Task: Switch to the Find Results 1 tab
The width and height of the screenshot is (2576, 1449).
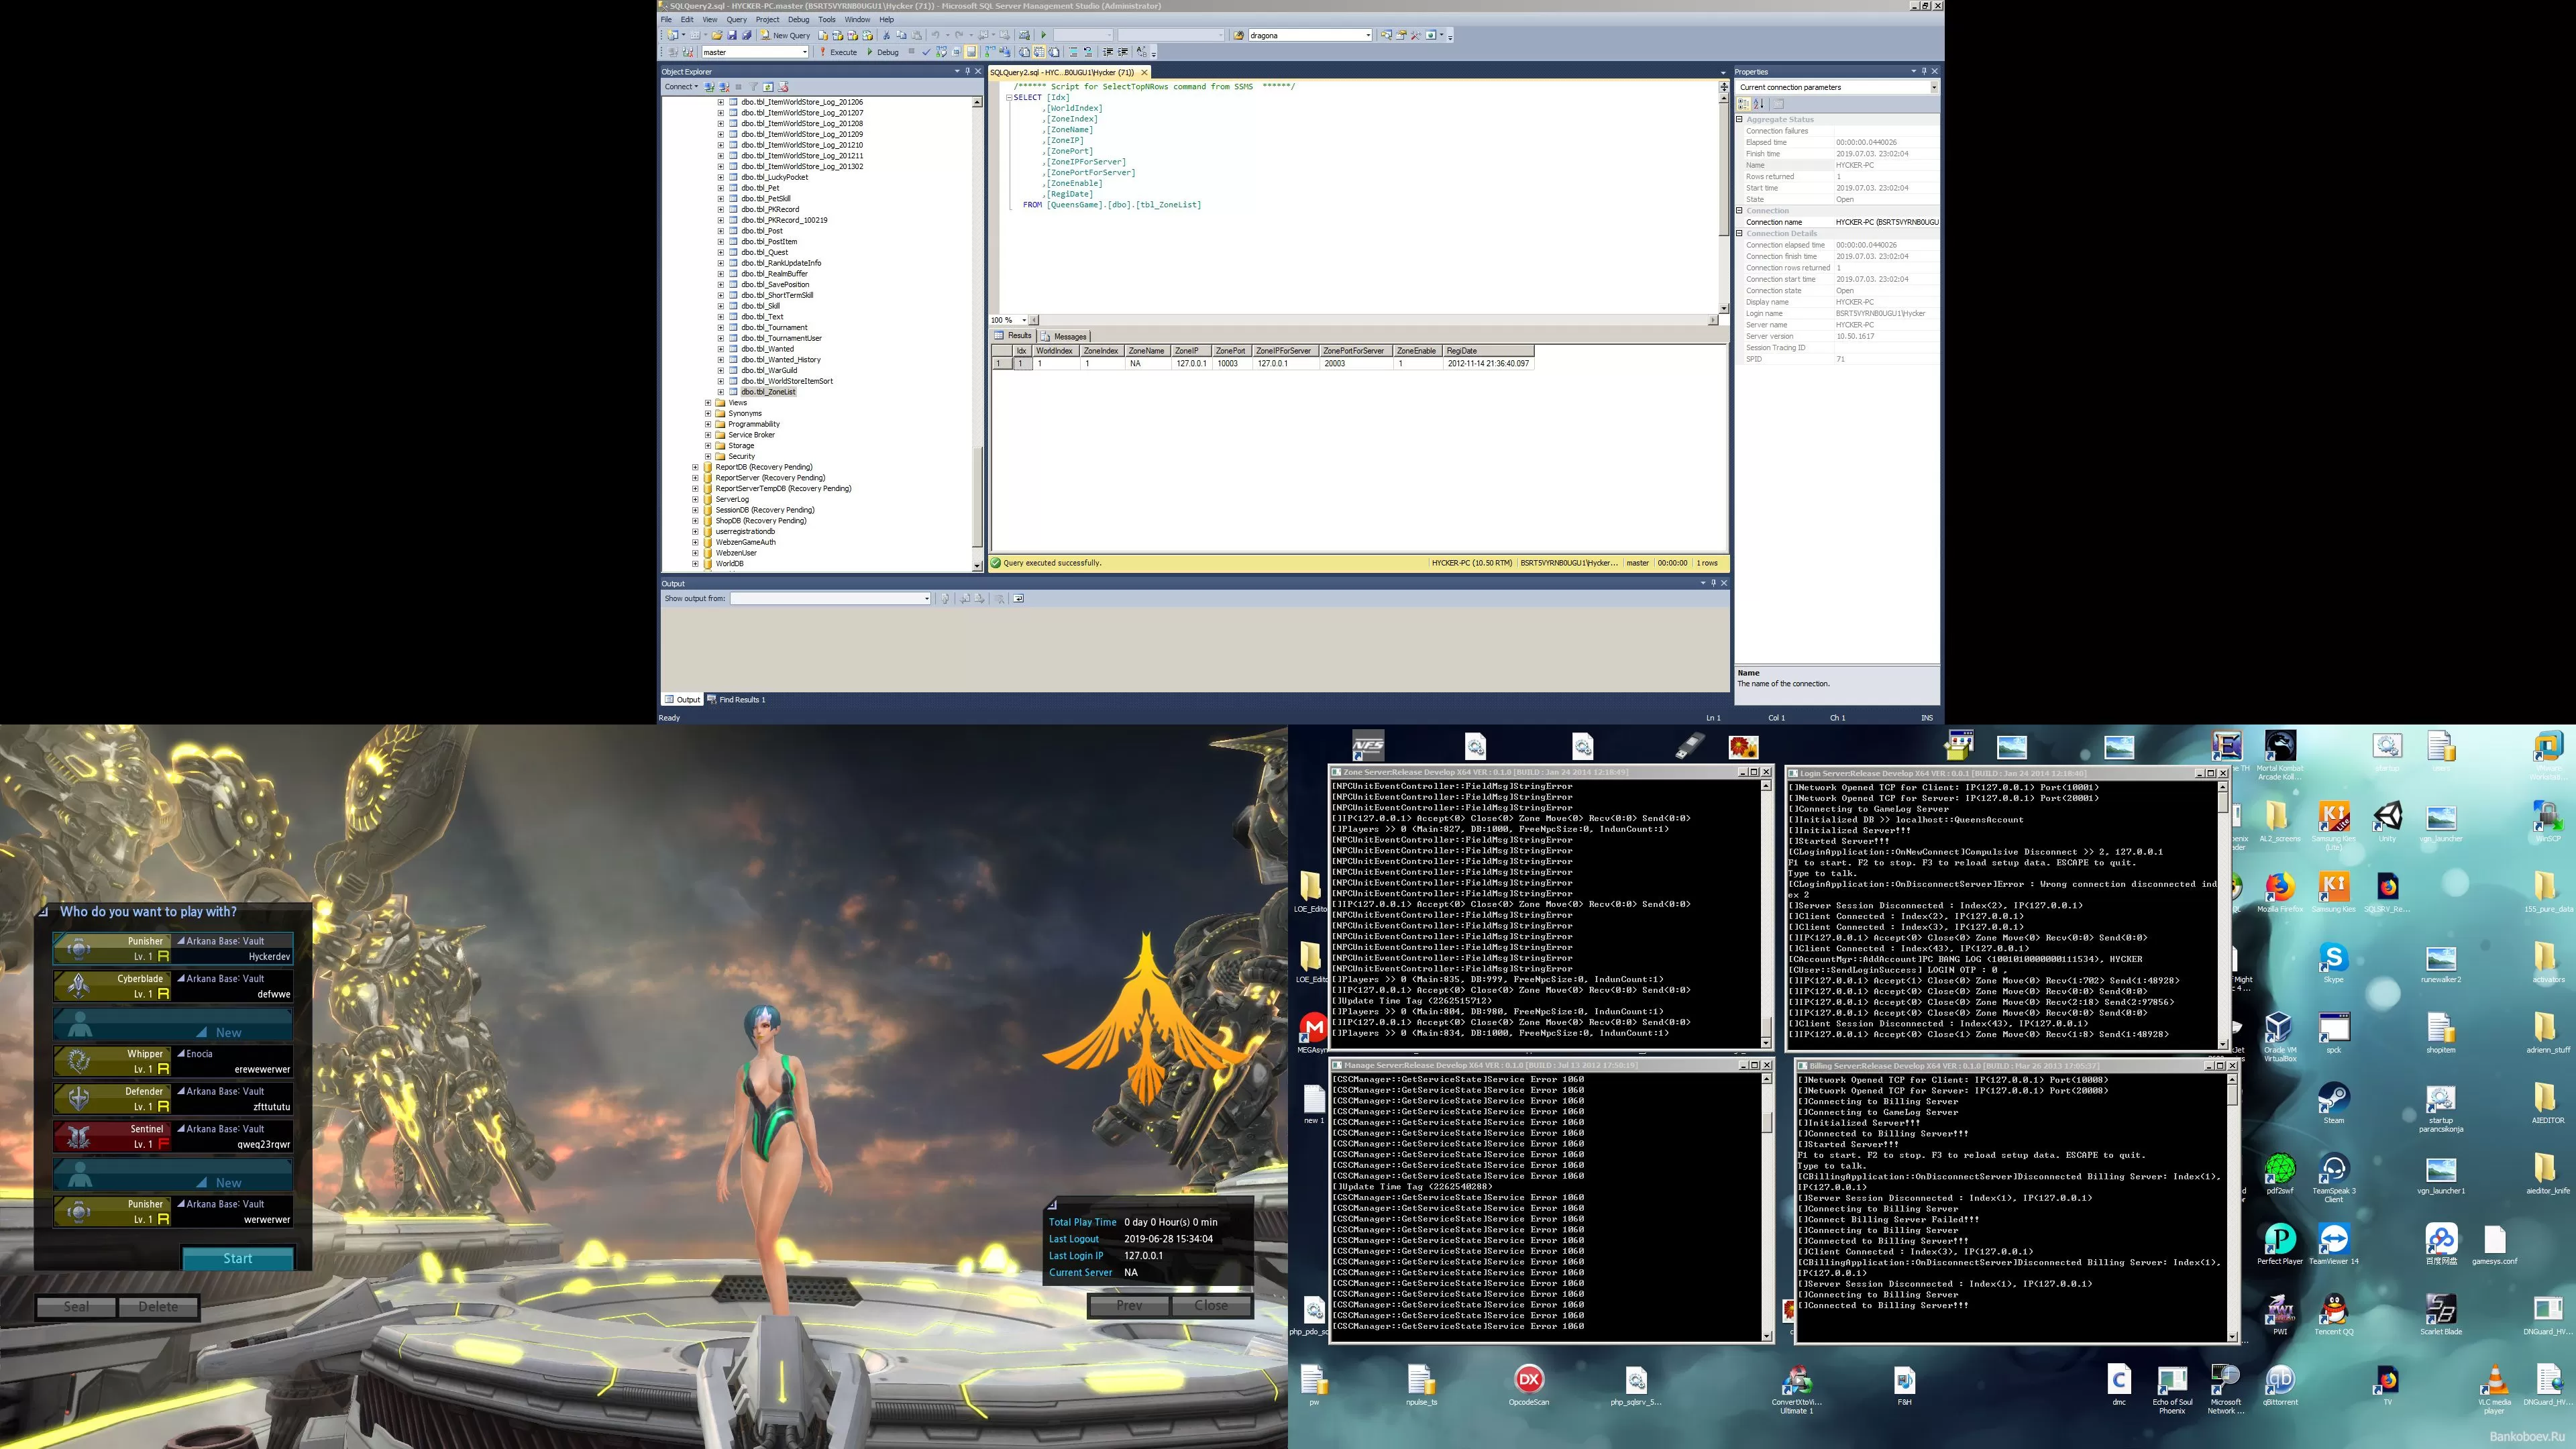Action: point(737,700)
